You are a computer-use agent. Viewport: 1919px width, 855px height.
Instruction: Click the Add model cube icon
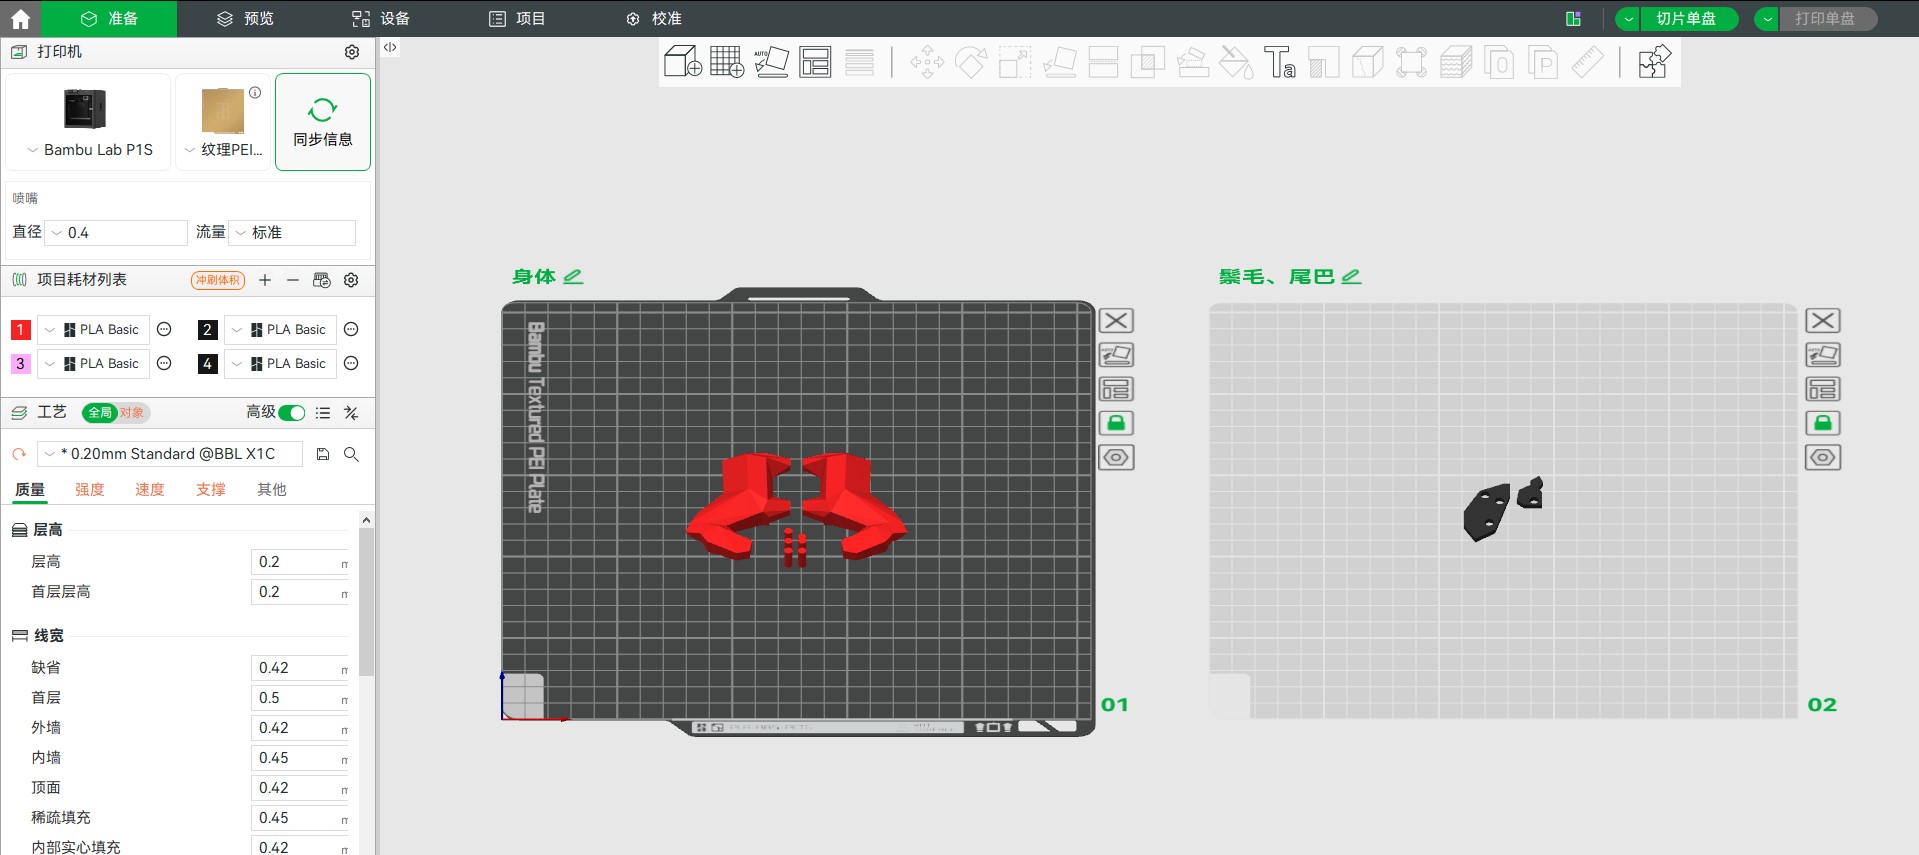click(x=682, y=62)
